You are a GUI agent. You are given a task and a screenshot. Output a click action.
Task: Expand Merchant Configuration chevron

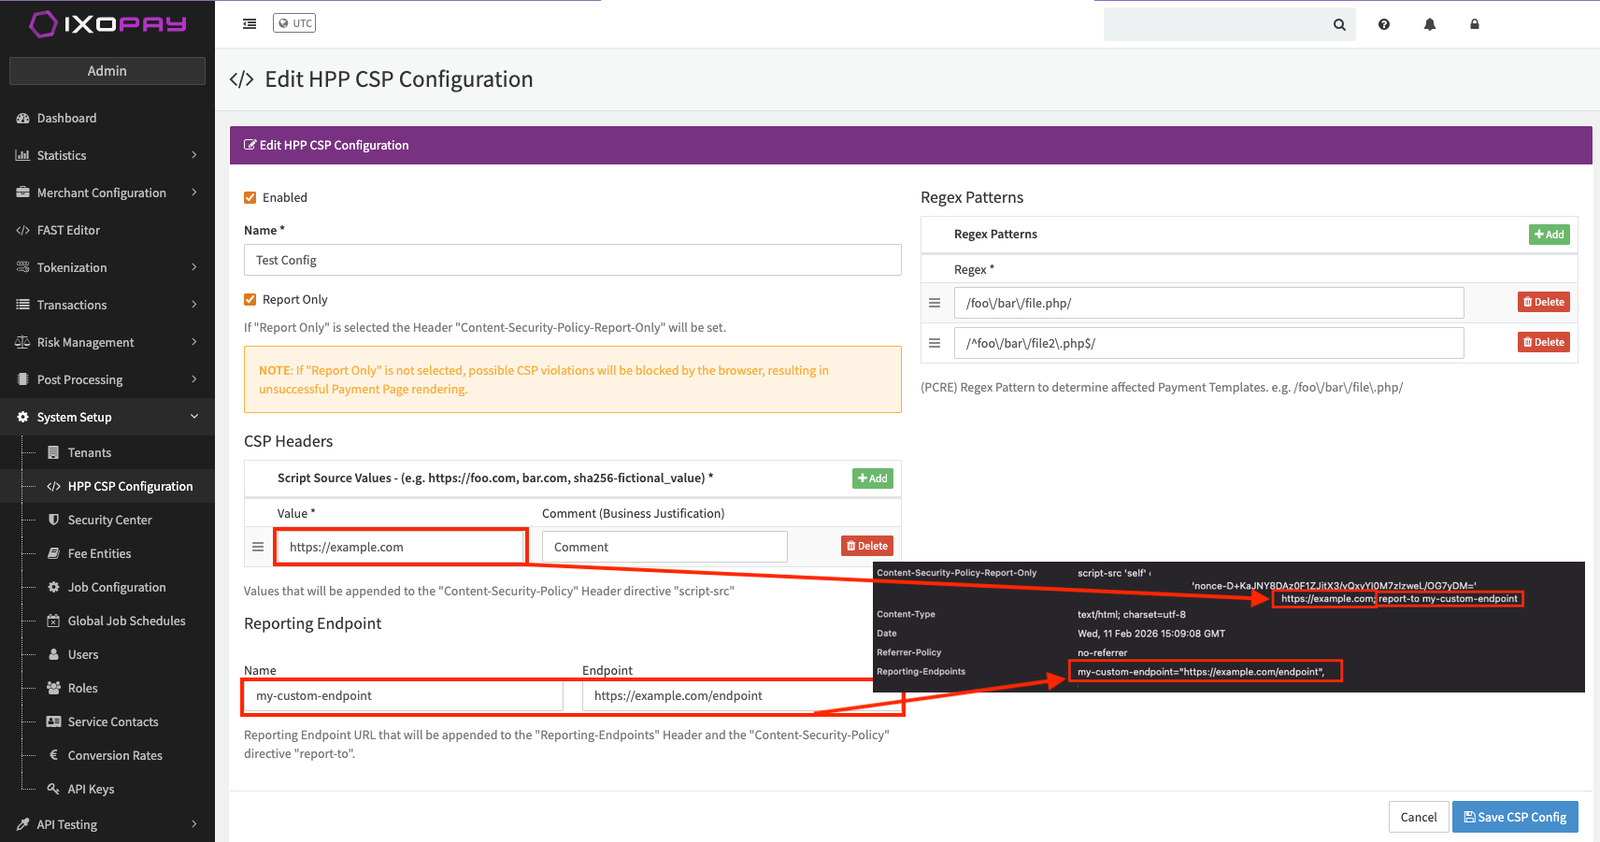(194, 192)
